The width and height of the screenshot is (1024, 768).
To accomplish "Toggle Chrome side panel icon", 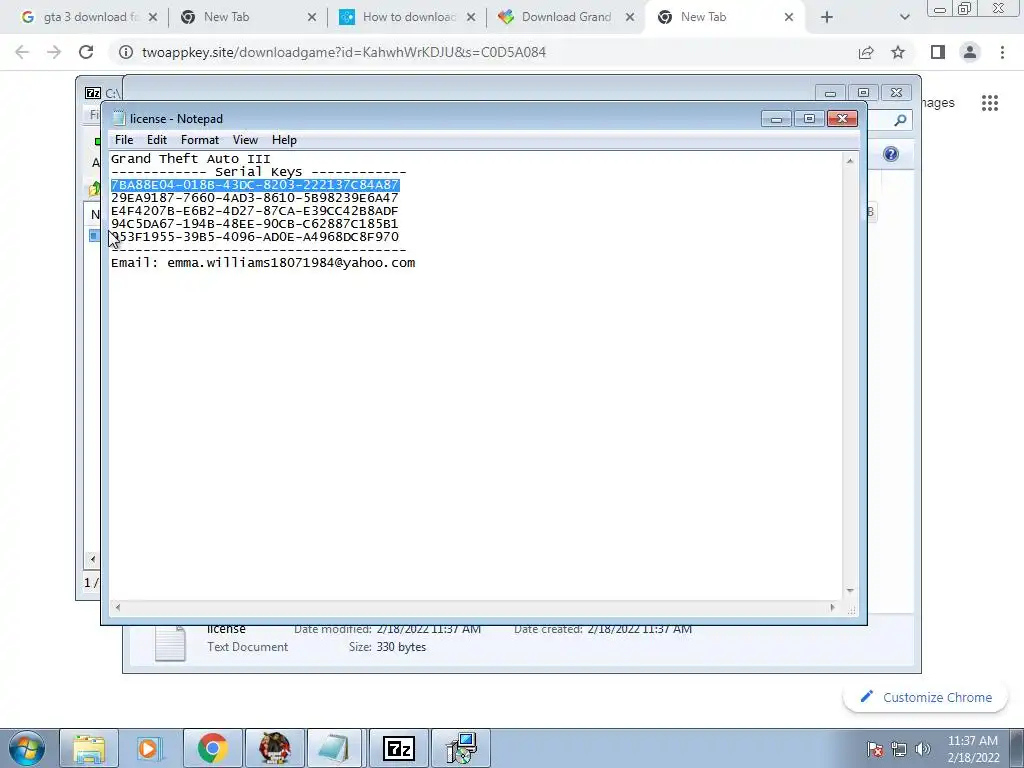I will [x=938, y=52].
